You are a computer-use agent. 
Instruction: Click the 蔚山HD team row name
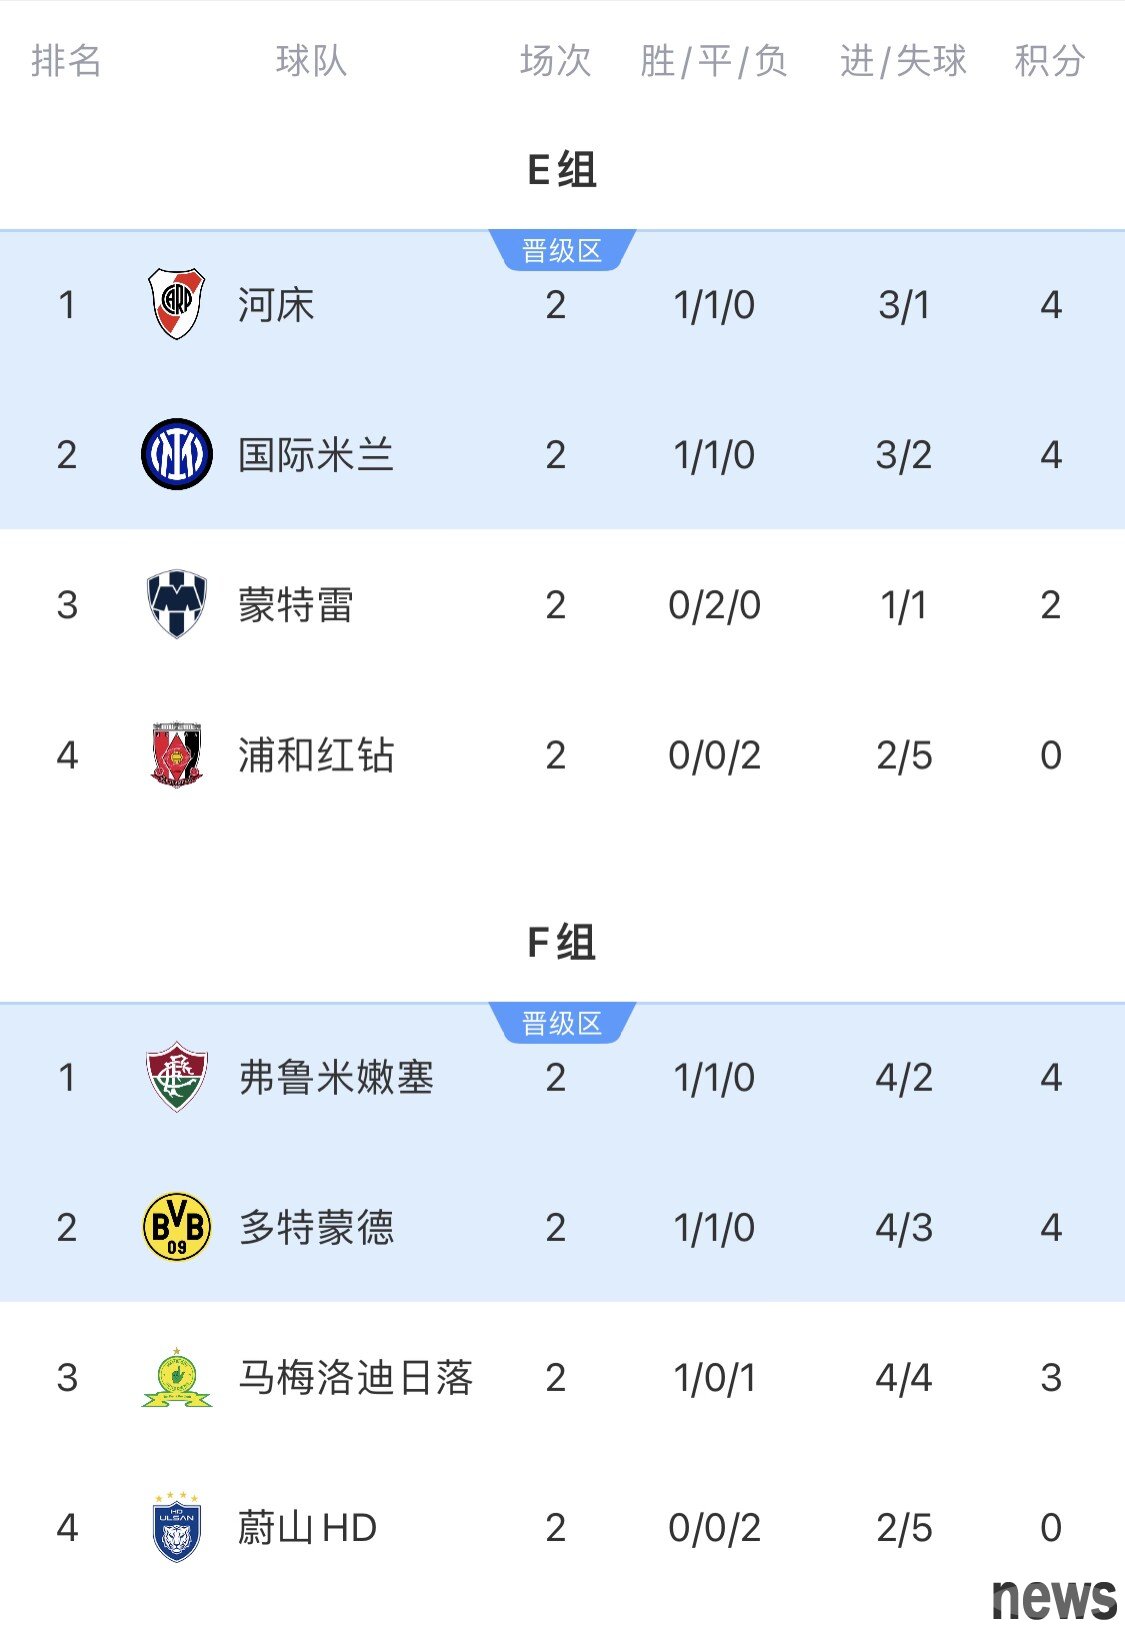coord(307,1528)
